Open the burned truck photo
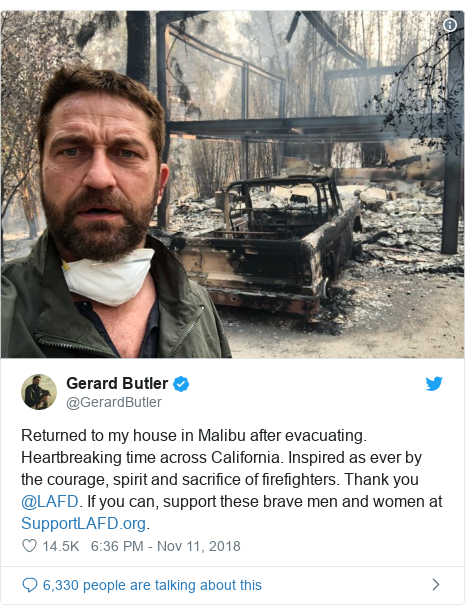This screenshot has width=465, height=614. tap(232, 184)
